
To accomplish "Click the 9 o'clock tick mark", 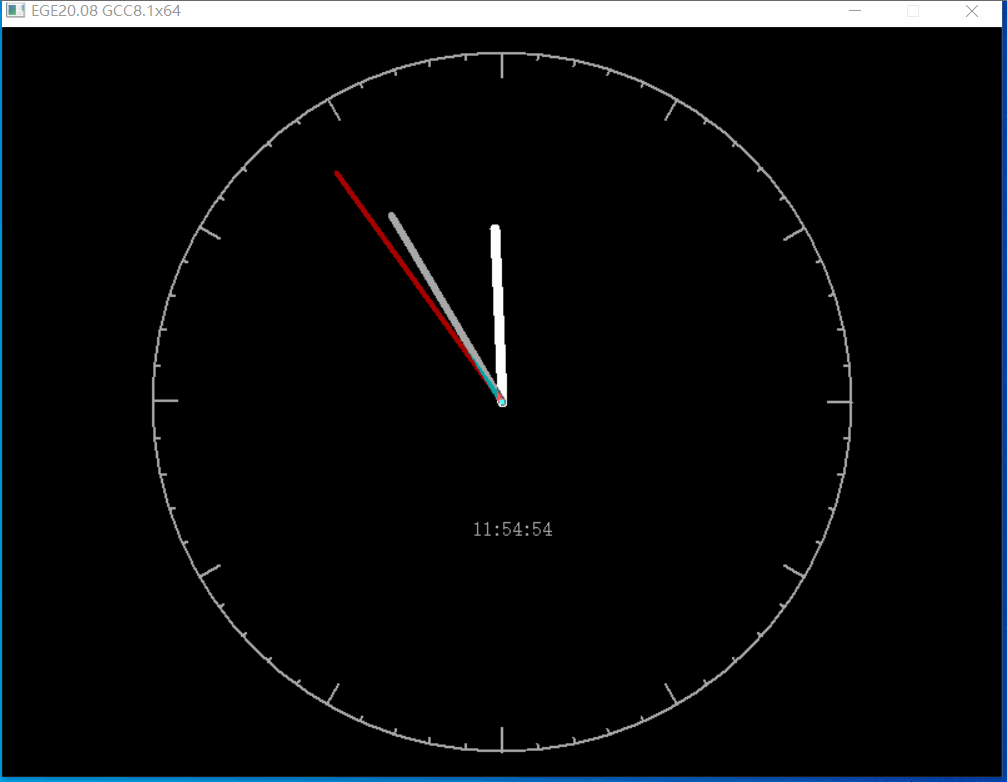I will (x=166, y=401).
